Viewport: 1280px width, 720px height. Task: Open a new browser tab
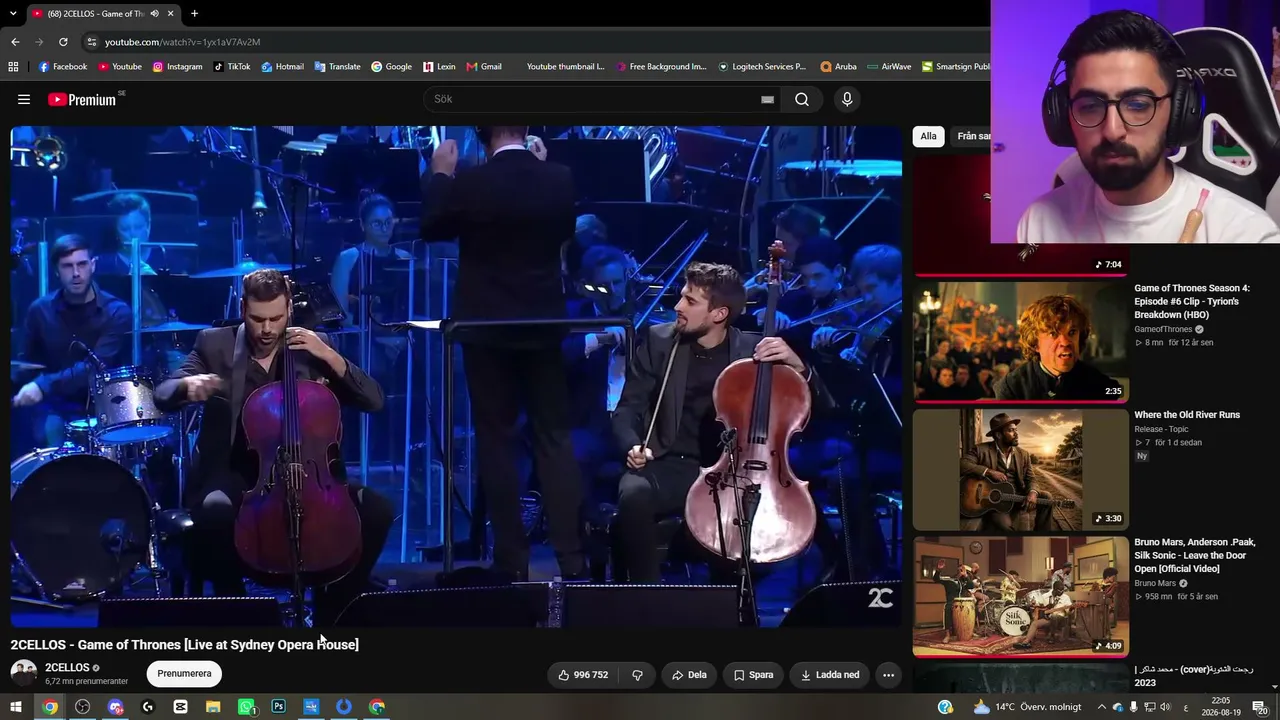coord(194,14)
